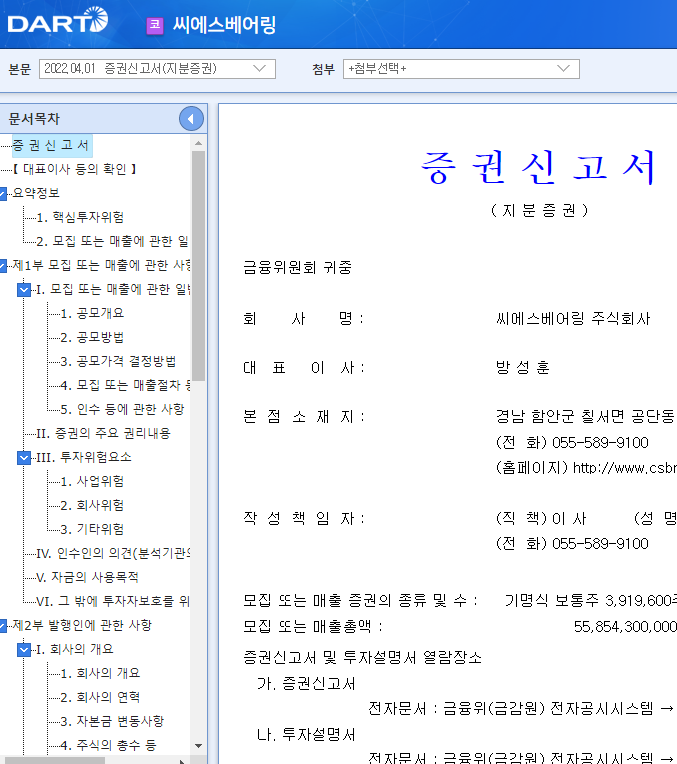Screen dimensions: 677x764
Task: Click the (지분증권) subtitle
Action: [x=539, y=210]
